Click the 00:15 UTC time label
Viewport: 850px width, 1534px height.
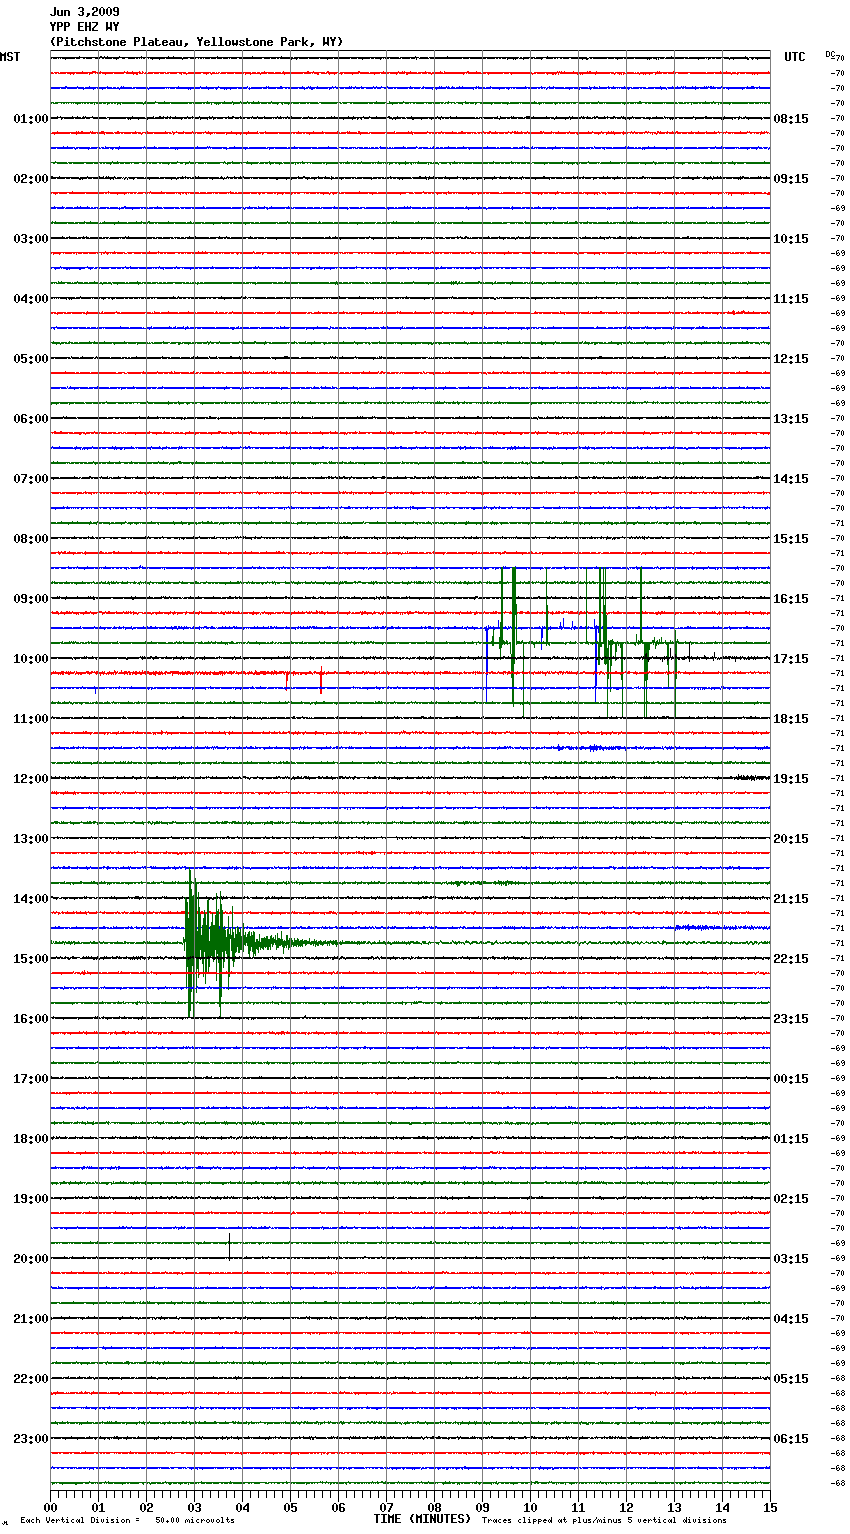pyautogui.click(x=791, y=1079)
